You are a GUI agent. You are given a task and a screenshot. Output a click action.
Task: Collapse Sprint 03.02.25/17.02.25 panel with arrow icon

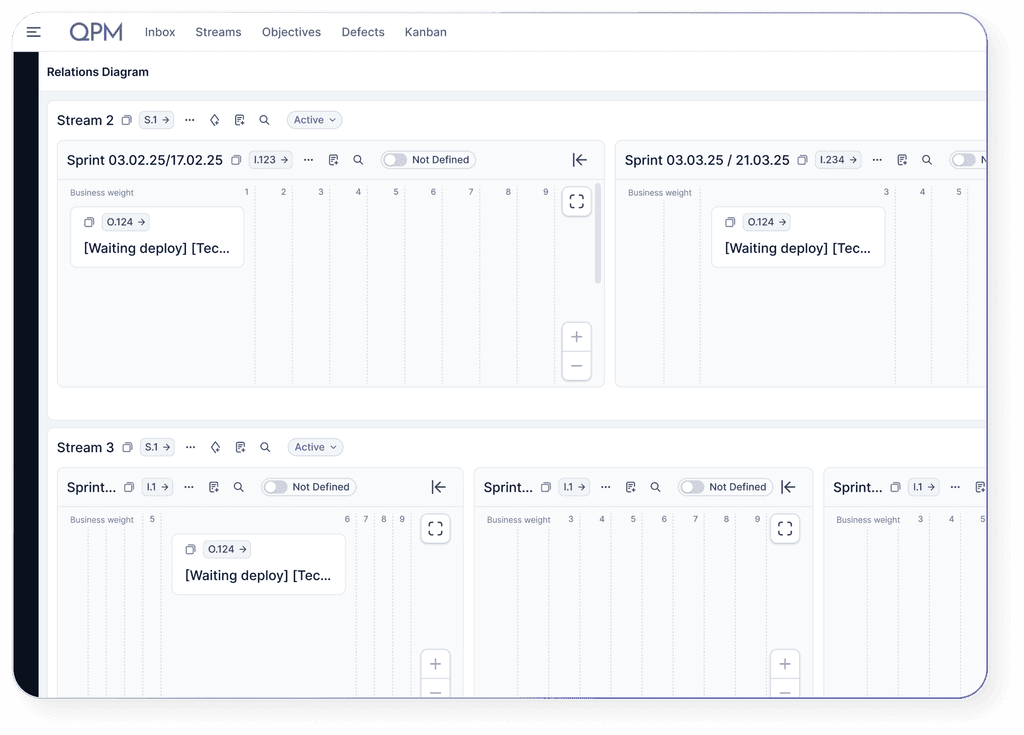(x=579, y=160)
